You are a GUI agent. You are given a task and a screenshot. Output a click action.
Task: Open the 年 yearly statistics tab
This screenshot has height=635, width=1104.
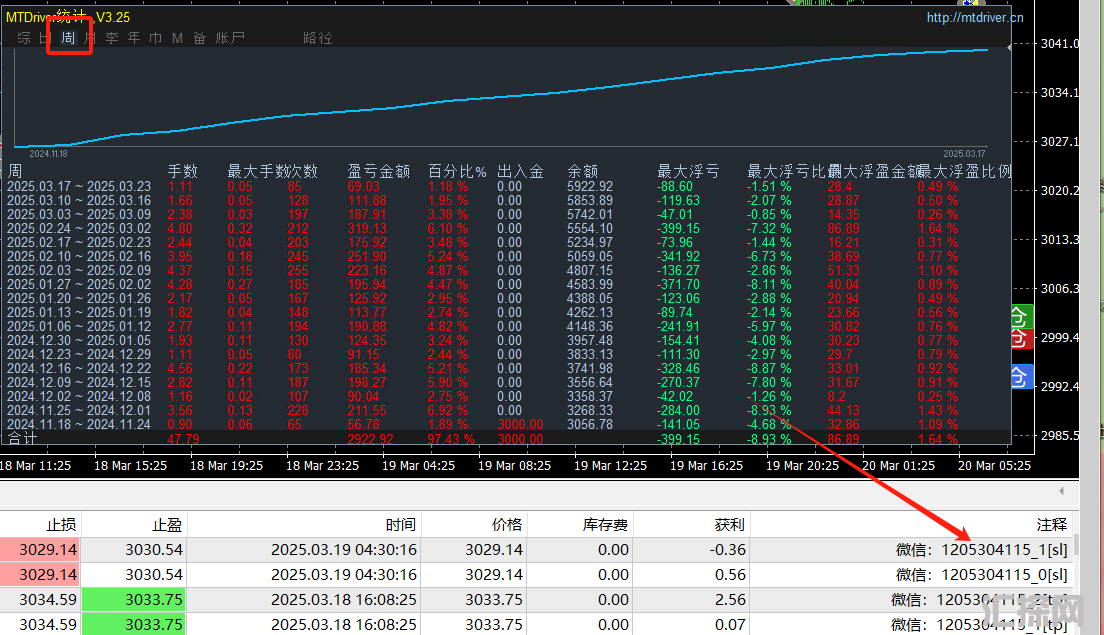[134, 38]
